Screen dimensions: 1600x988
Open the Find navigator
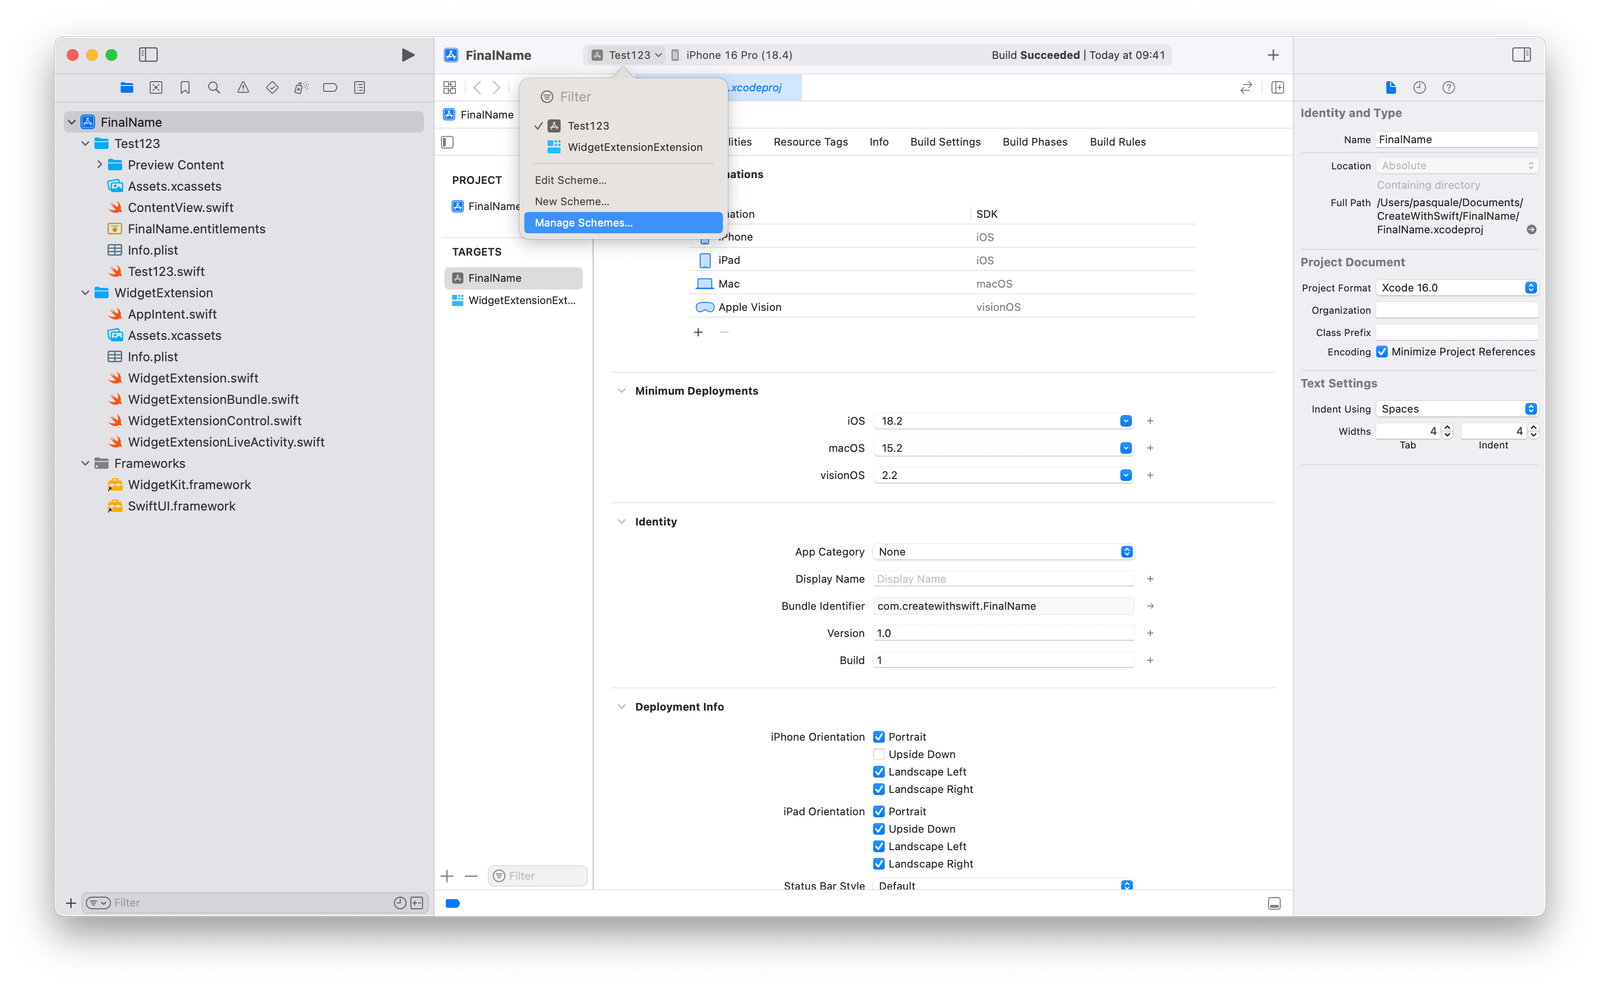(213, 87)
